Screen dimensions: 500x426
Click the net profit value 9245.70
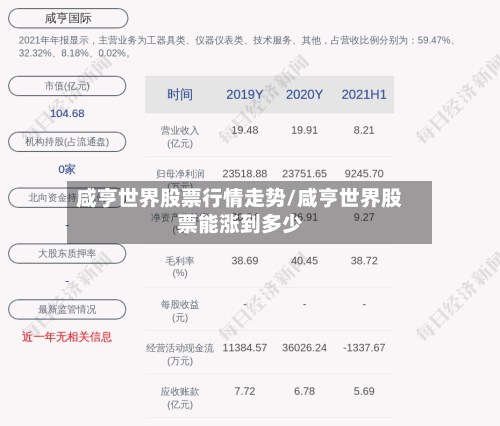(364, 174)
